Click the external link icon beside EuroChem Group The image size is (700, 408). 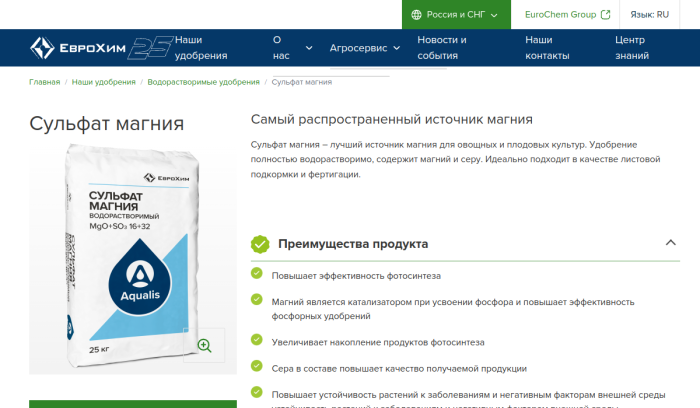pos(605,15)
